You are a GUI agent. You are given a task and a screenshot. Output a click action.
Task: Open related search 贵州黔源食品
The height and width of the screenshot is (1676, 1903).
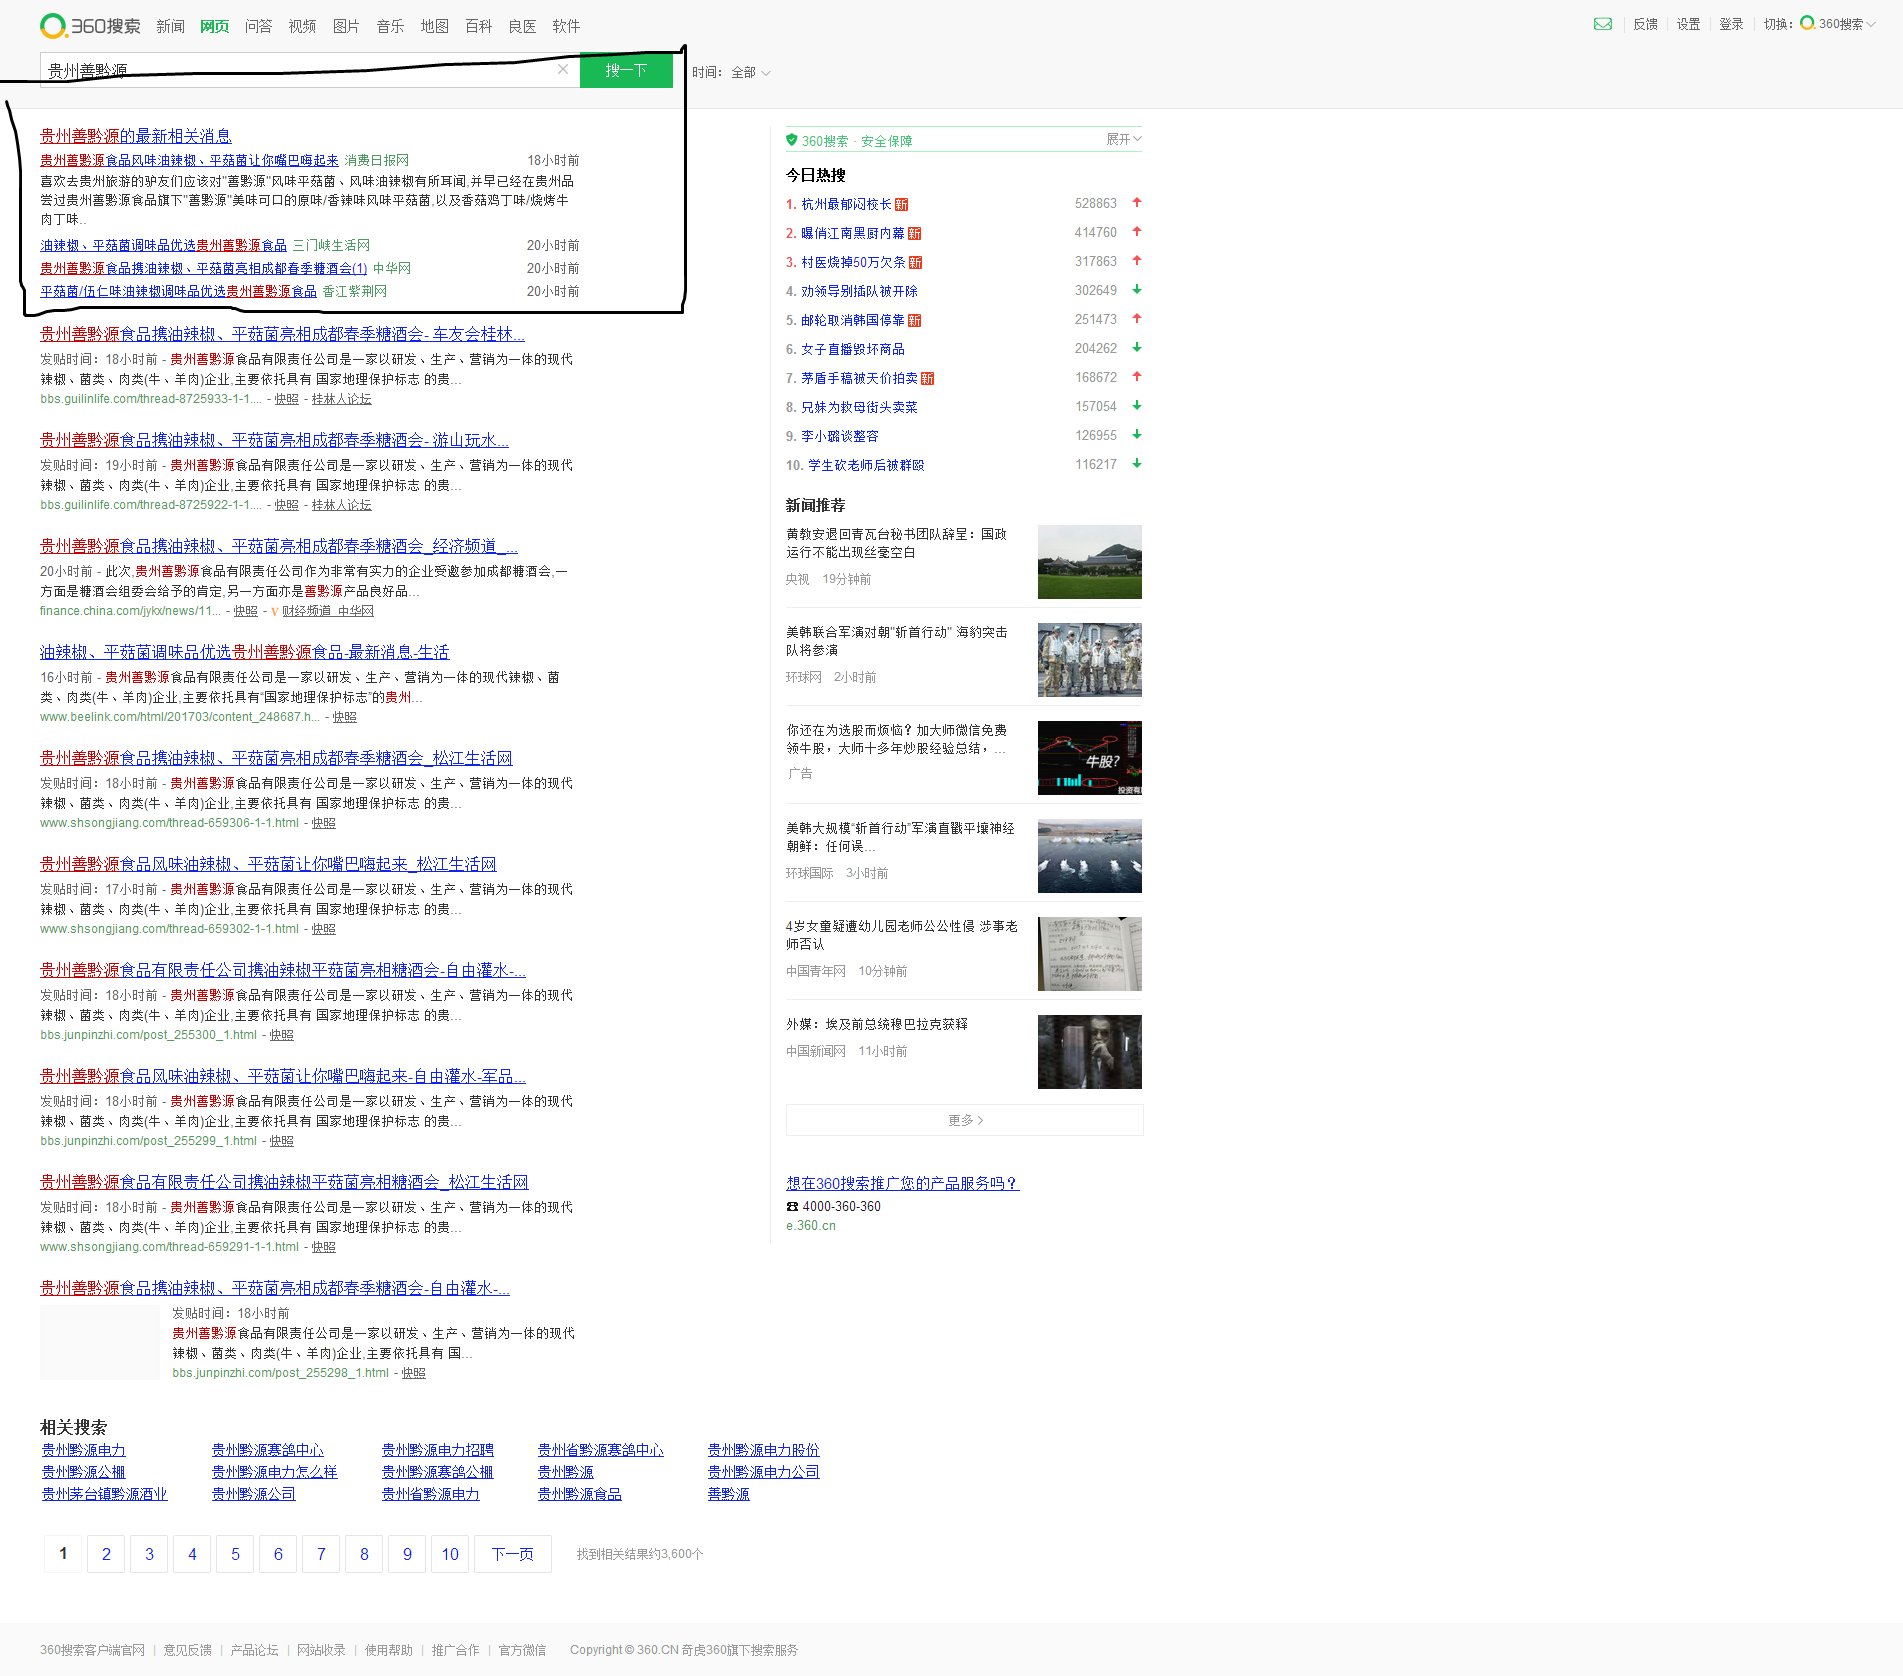coord(579,1494)
